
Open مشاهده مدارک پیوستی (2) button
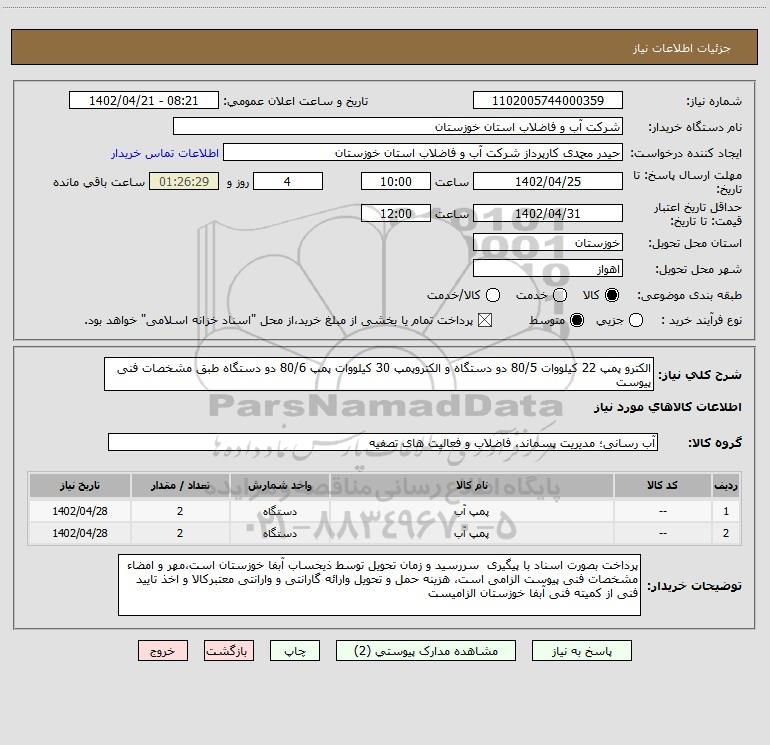tap(426, 651)
